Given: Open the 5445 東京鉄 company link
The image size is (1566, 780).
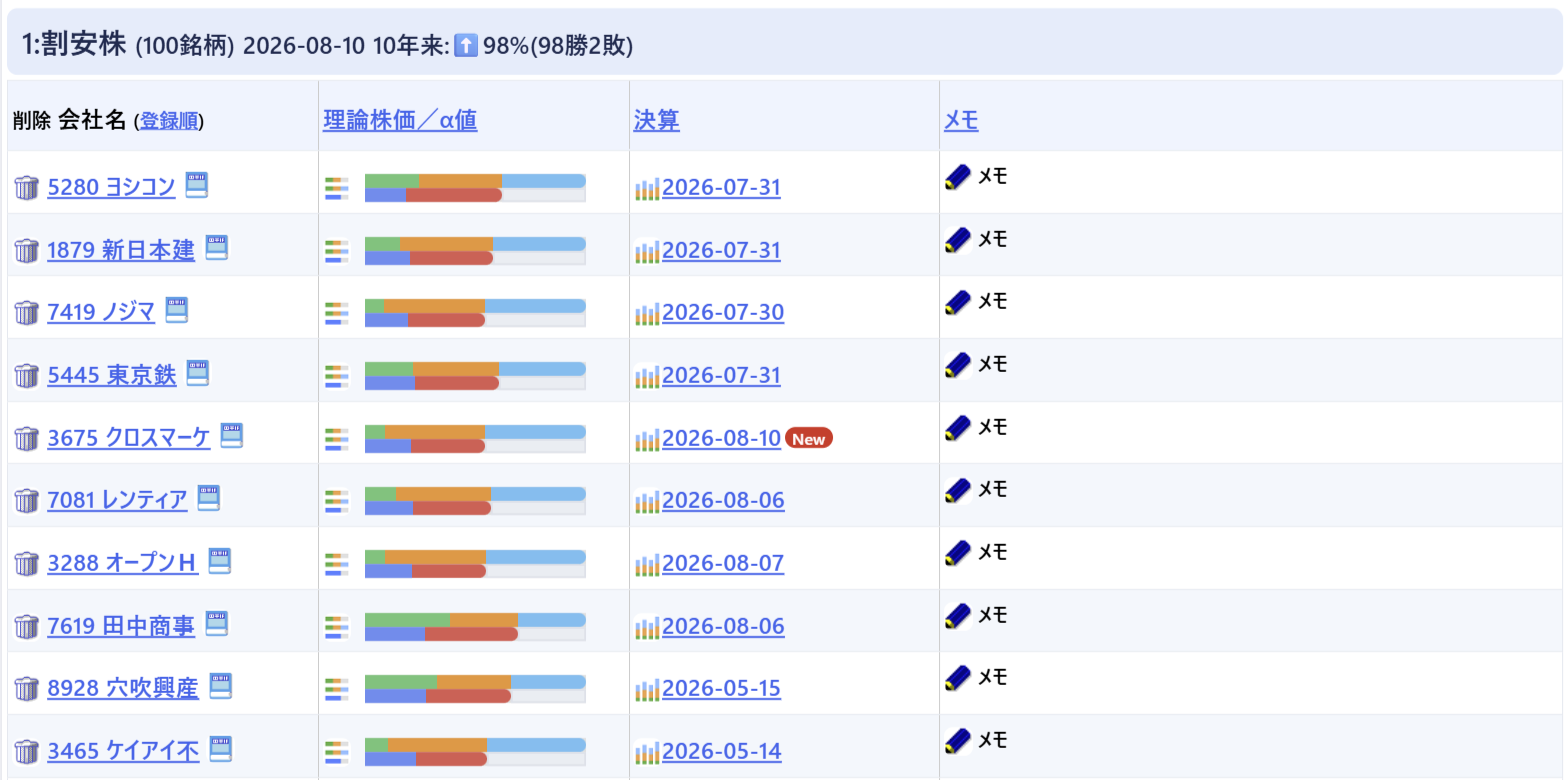Looking at the screenshot, I should point(112,375).
